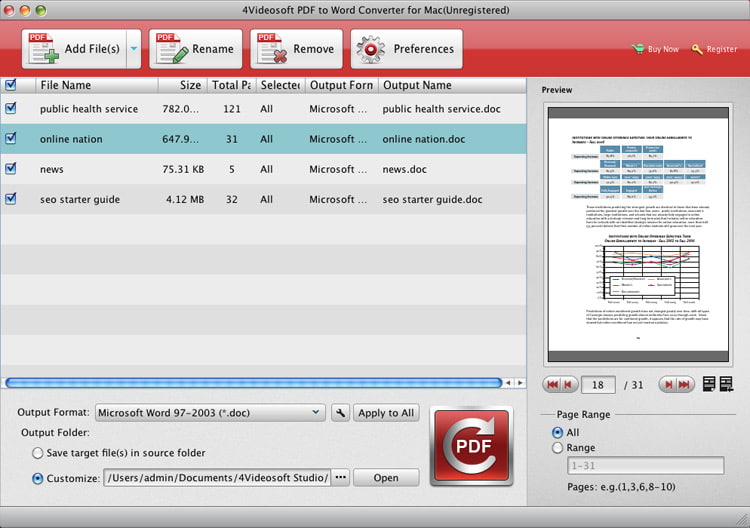
Task: Jump to last page in preview
Action: [x=685, y=384]
